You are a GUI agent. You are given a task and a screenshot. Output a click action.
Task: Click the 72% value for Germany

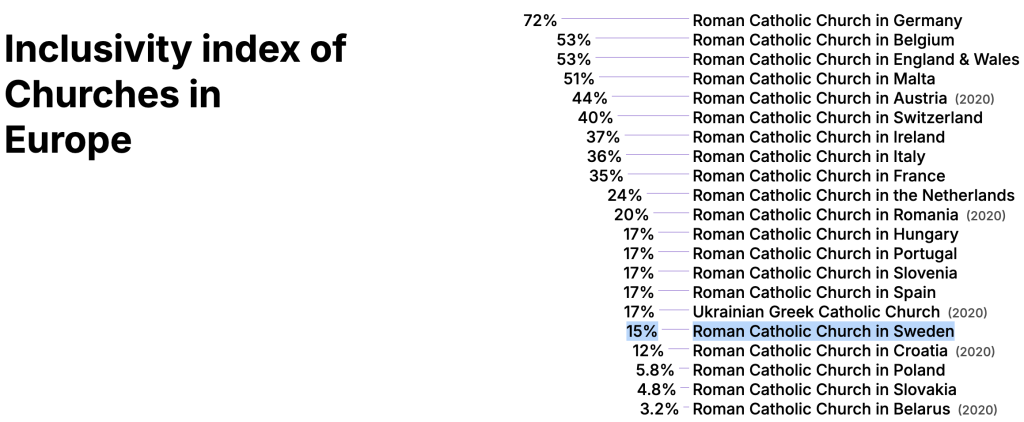click(x=540, y=20)
